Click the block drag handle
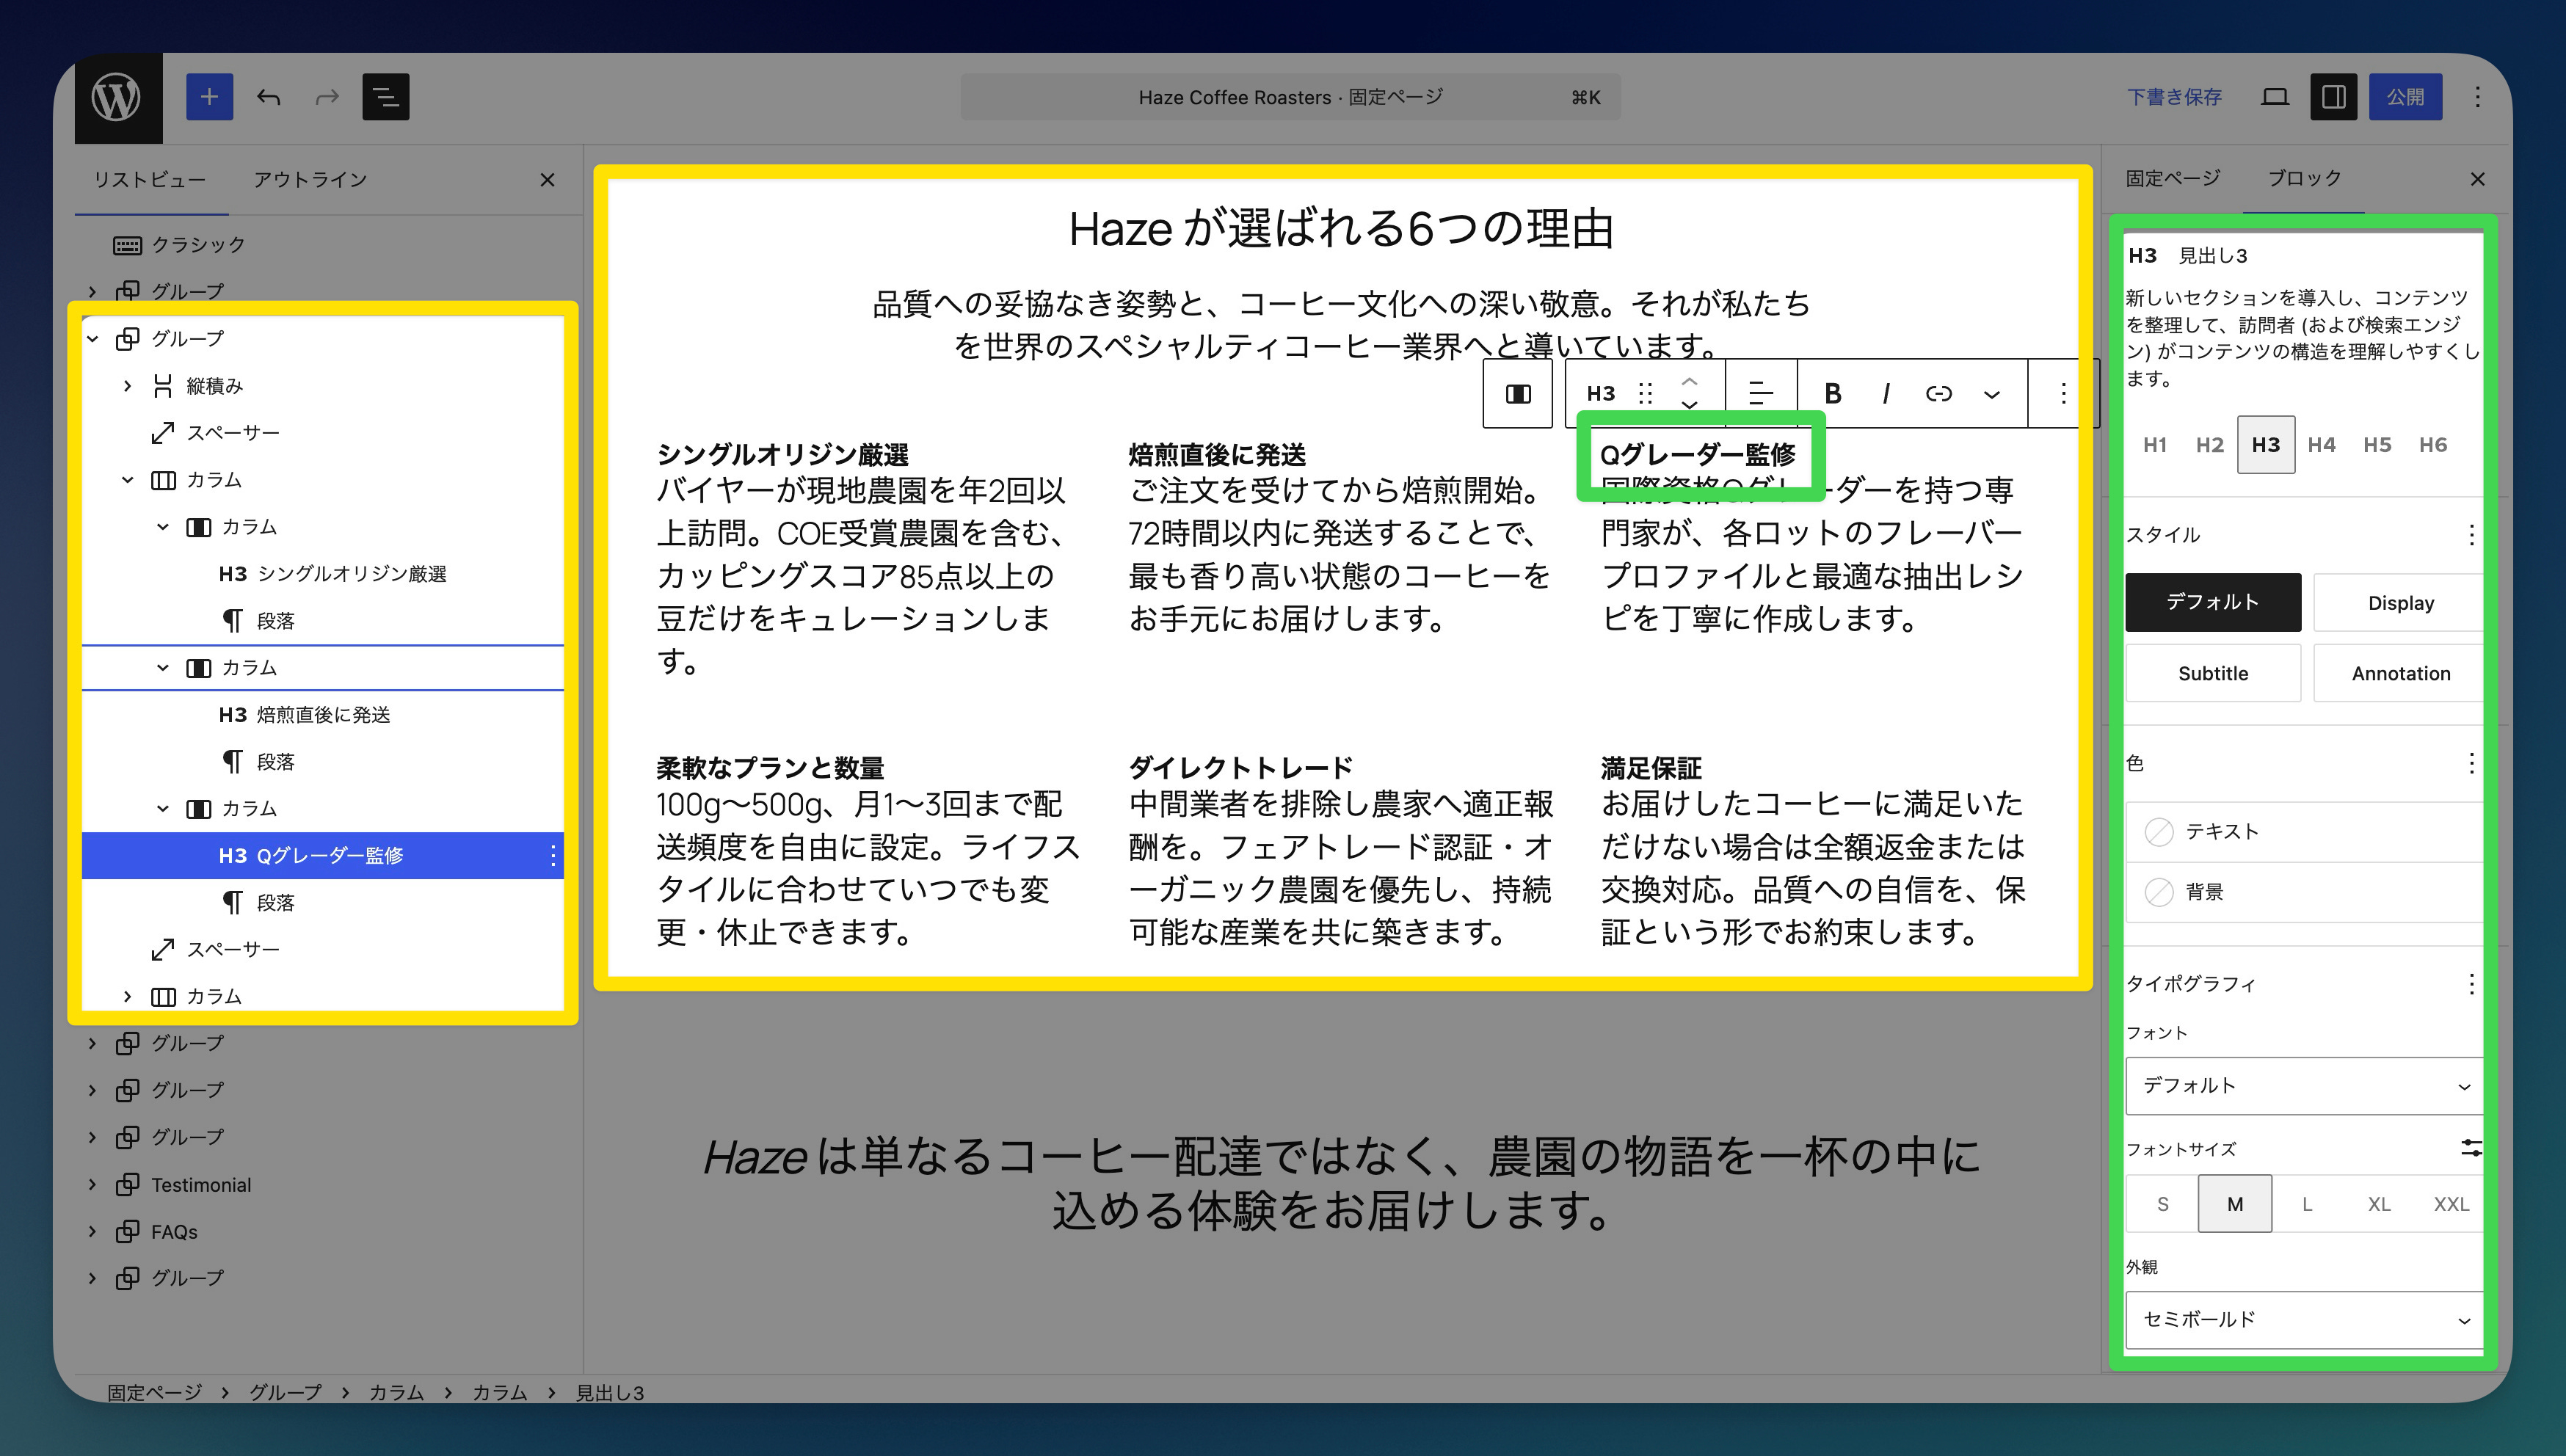2566x1456 pixels. coord(1645,393)
